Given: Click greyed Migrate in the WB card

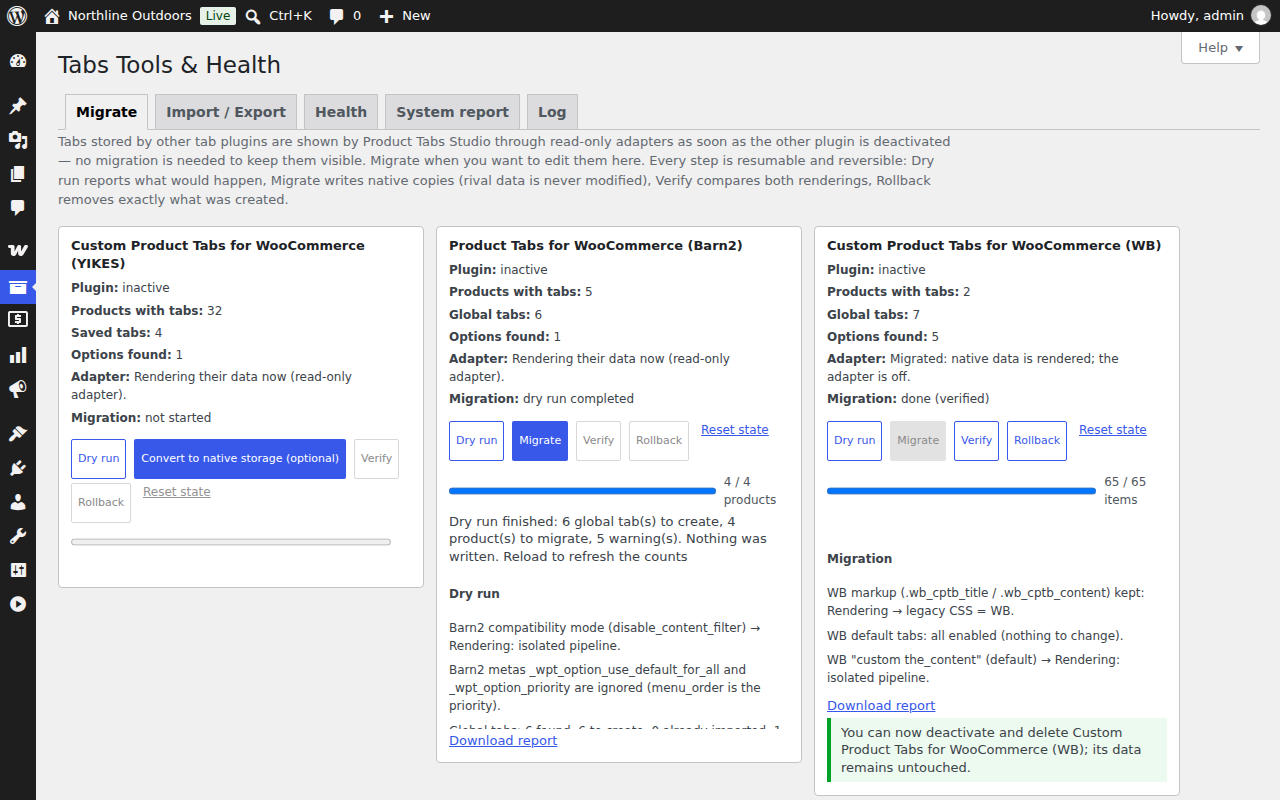Looking at the screenshot, I should [918, 441].
